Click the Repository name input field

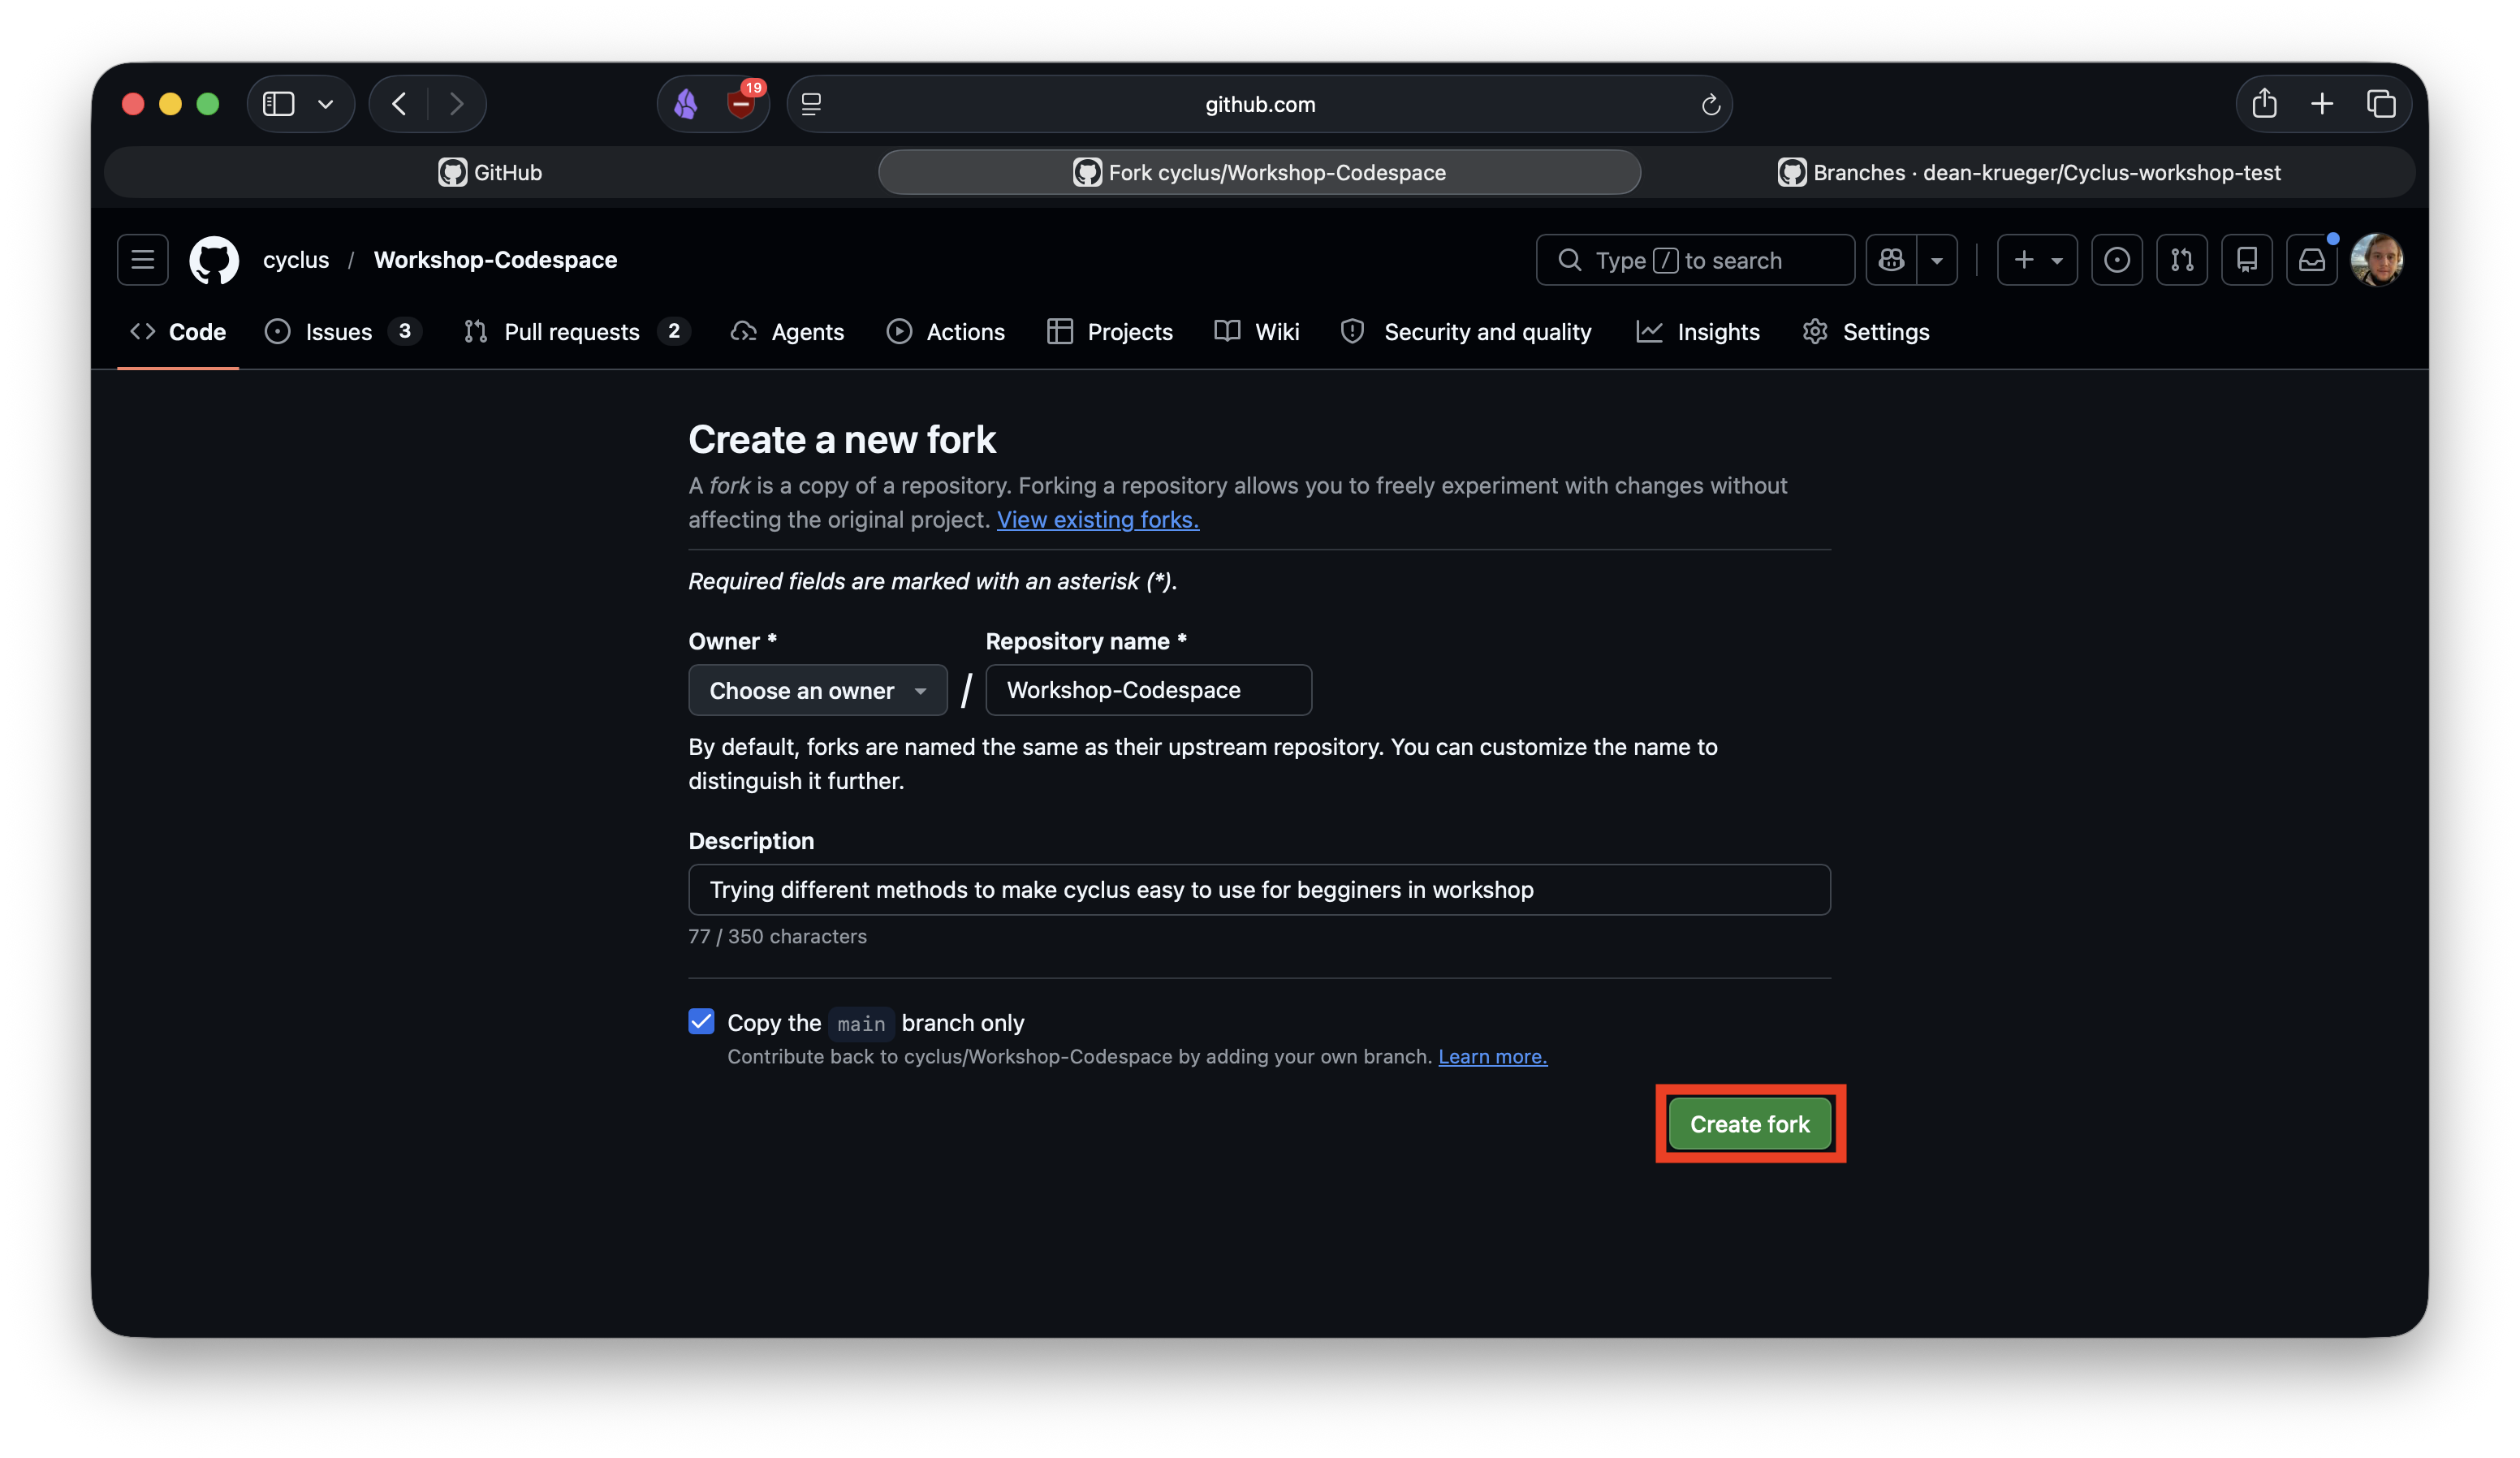pyautogui.click(x=1149, y=690)
